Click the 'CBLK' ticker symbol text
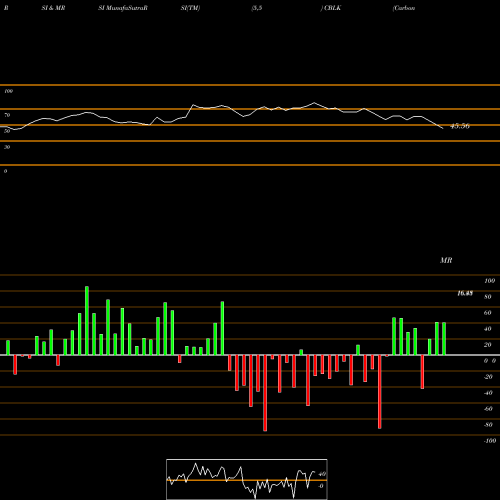The width and height of the screenshot is (500, 500). [x=332, y=8]
